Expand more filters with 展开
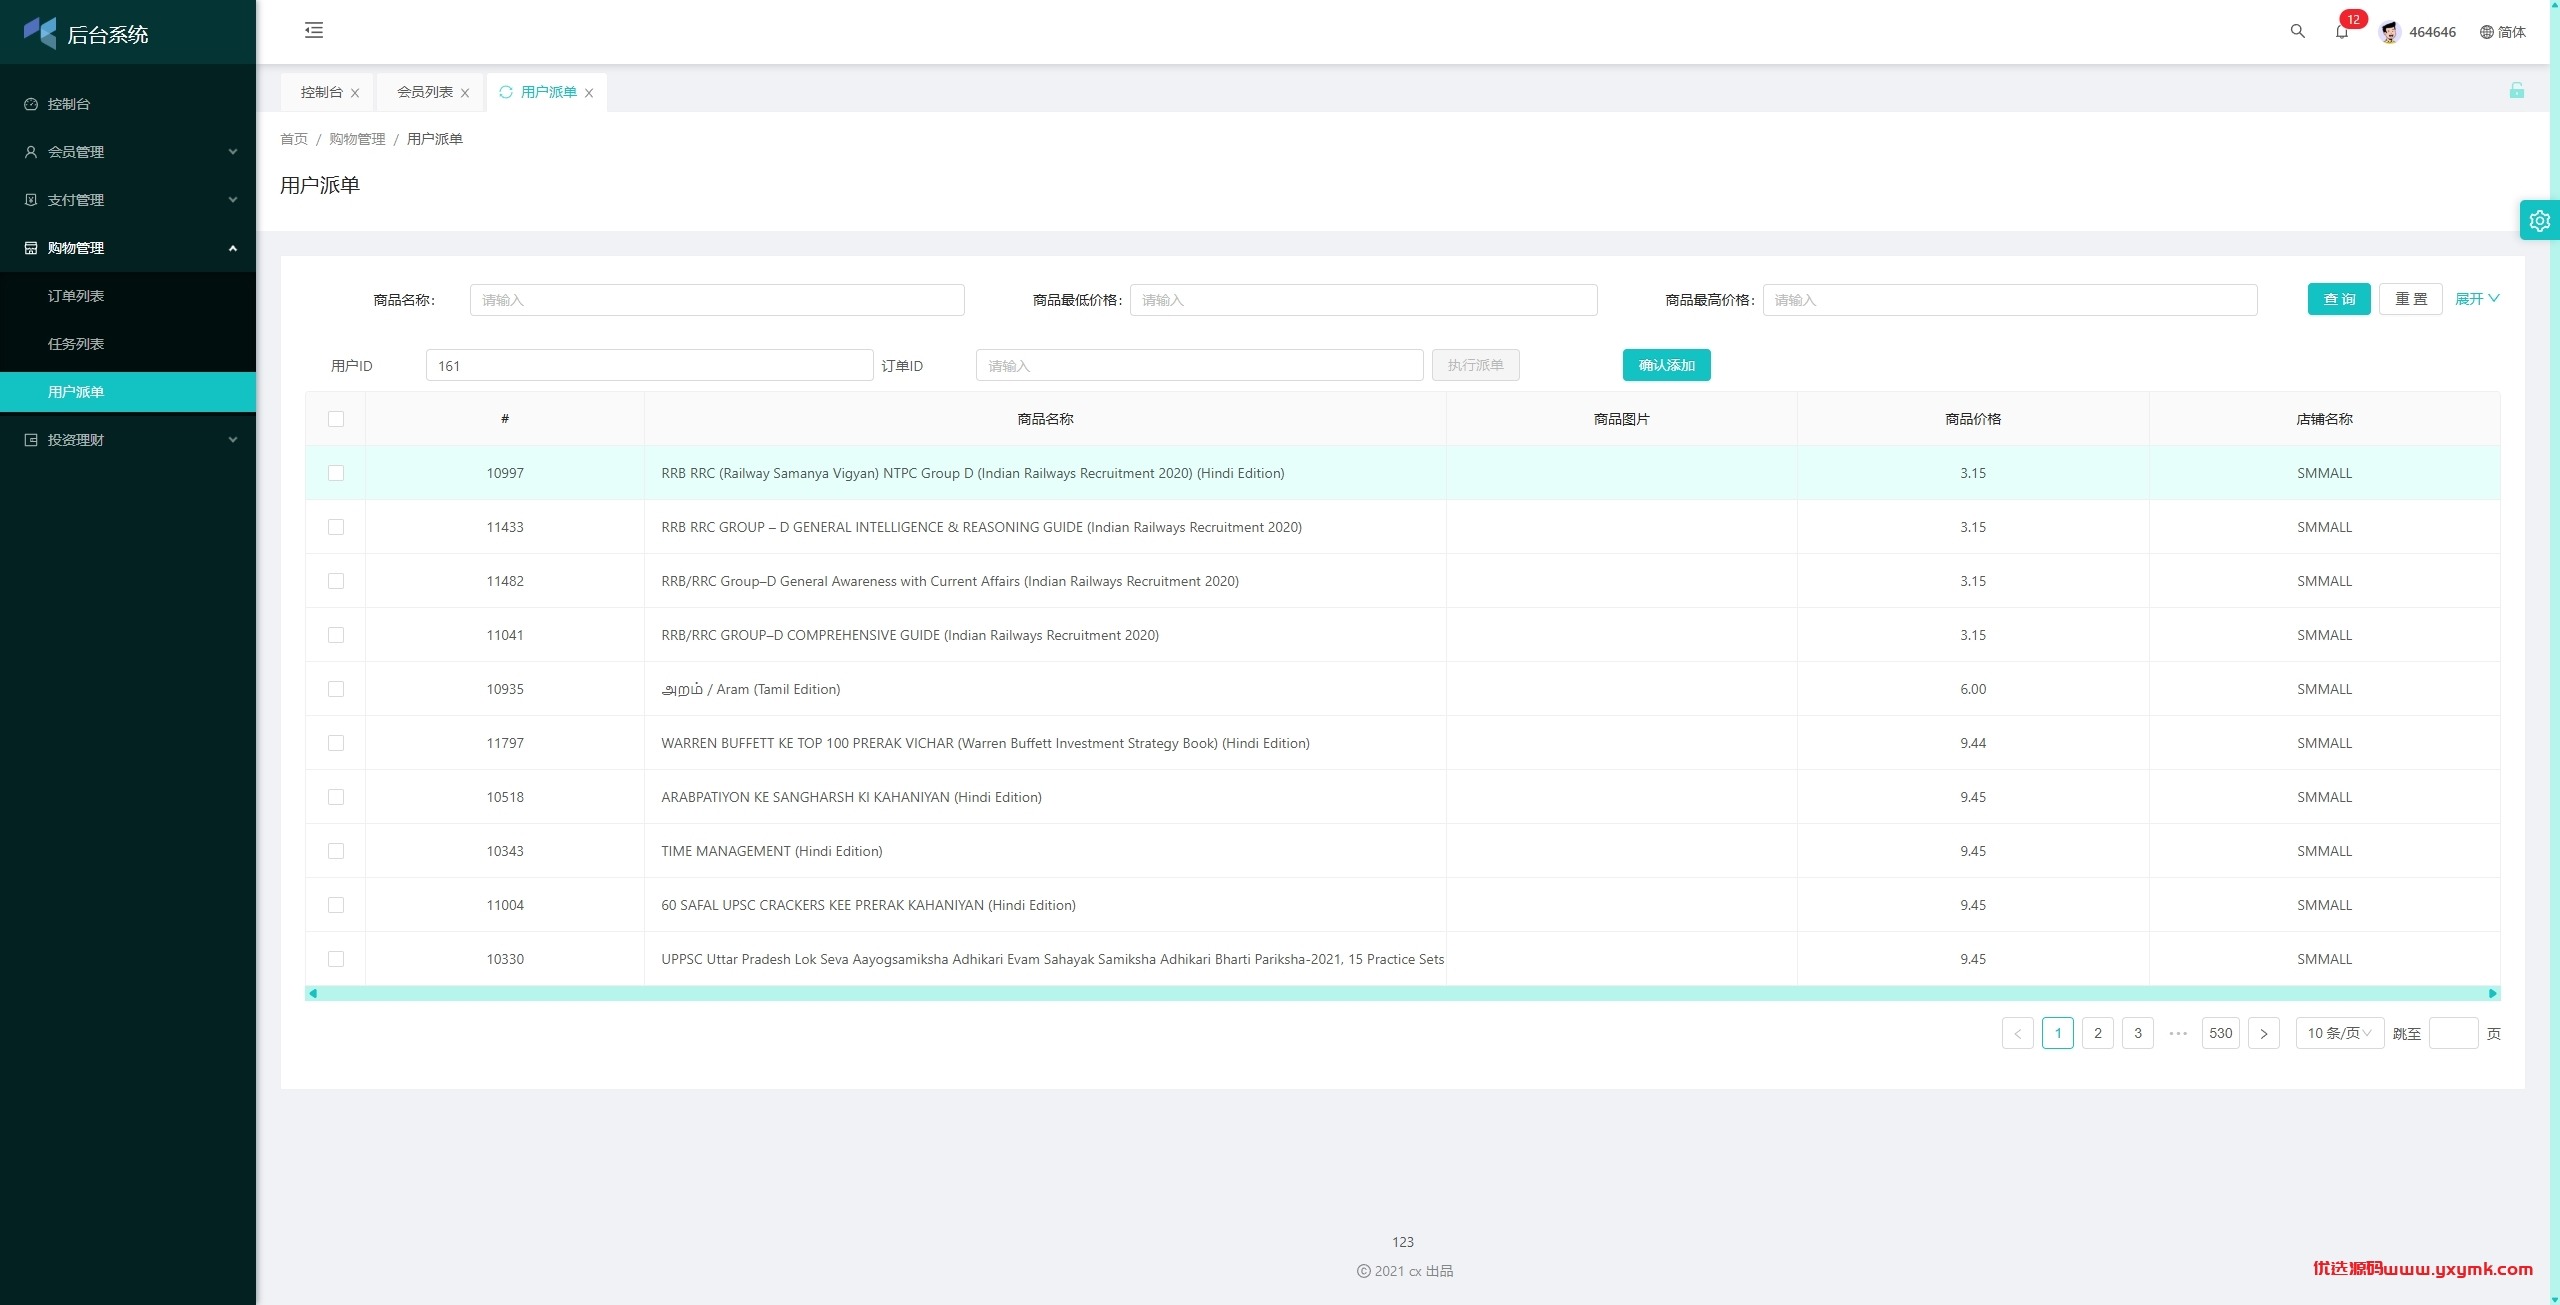The height and width of the screenshot is (1305, 2560). (2477, 299)
